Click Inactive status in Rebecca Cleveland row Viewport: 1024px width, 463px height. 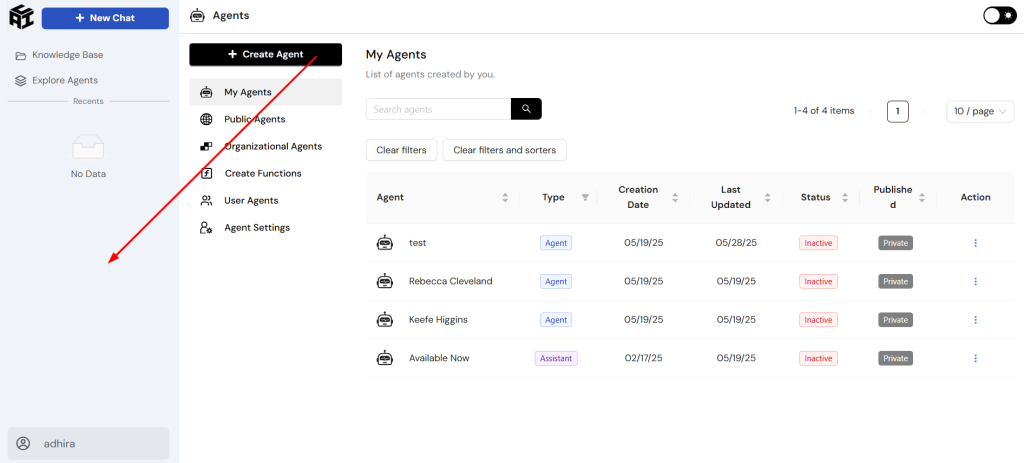point(818,281)
